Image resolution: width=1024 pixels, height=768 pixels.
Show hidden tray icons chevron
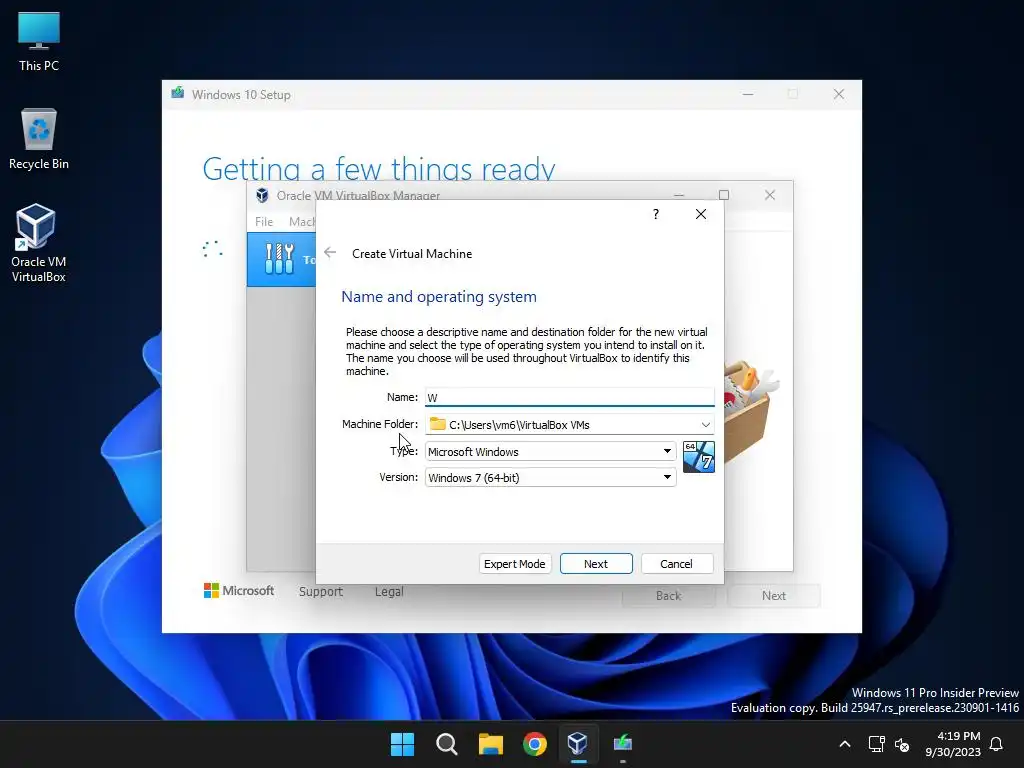[844, 744]
